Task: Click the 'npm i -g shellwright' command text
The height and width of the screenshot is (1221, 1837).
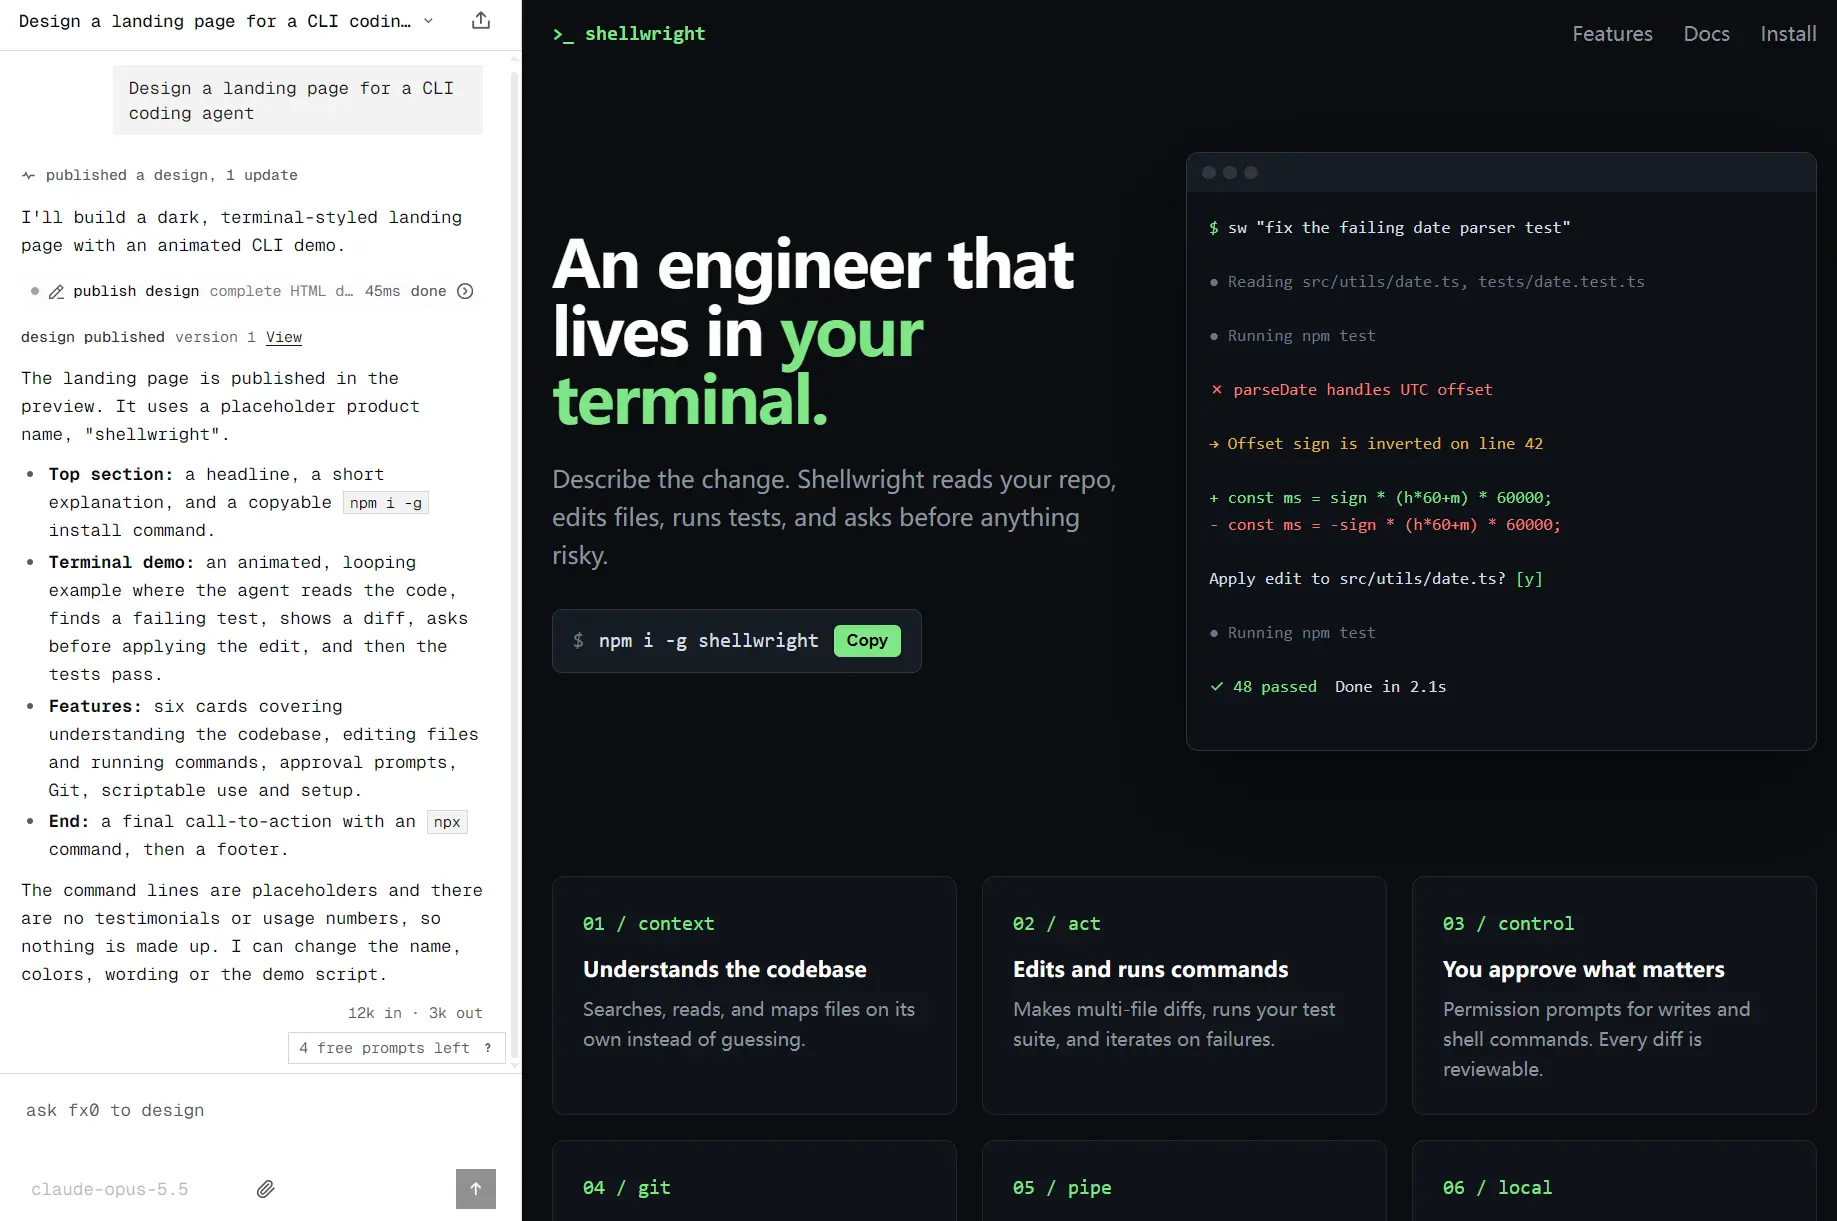Action: pos(708,641)
